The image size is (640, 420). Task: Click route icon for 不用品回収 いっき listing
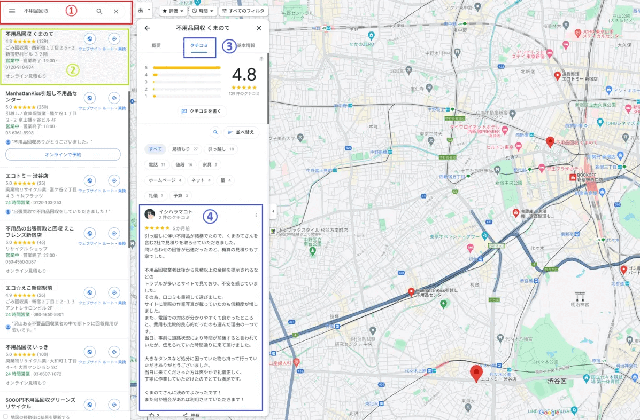[114, 352]
